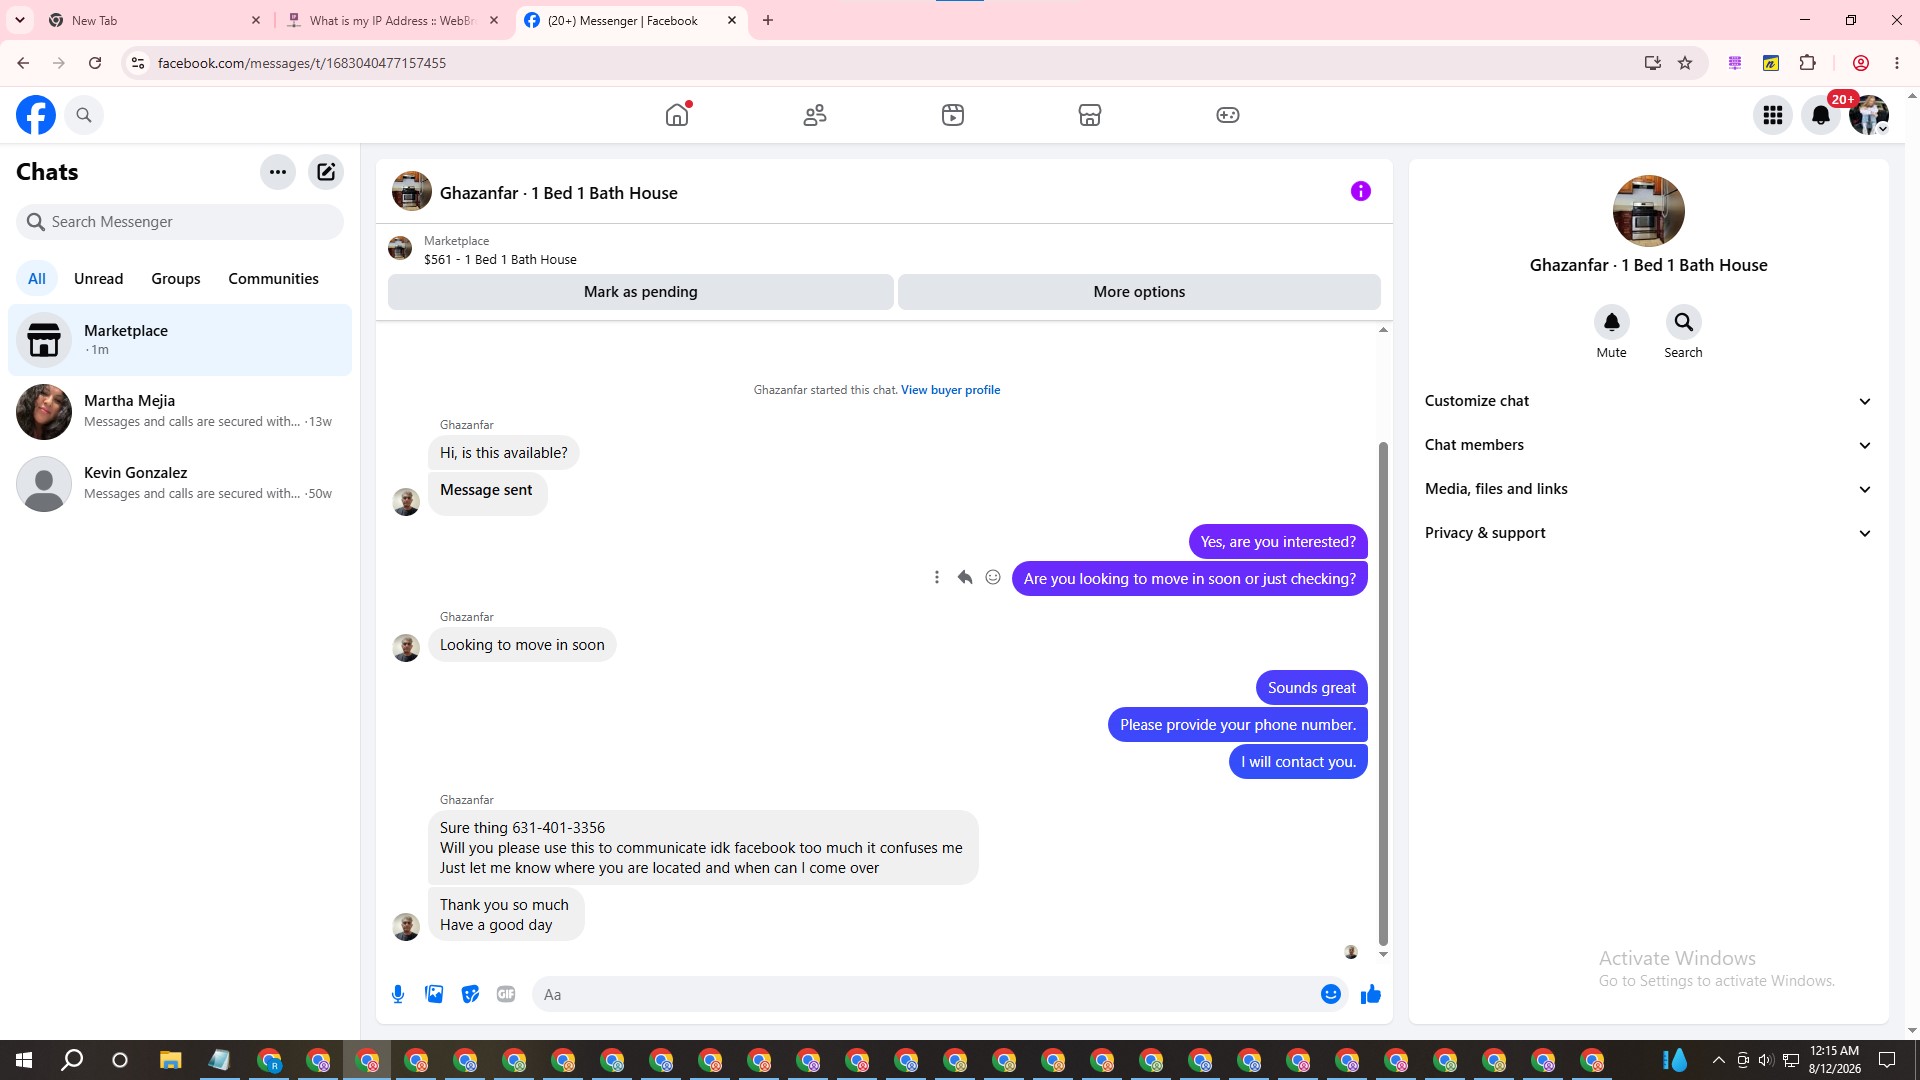This screenshot has height=1080, width=1920.
Task: Open the Video (Reels) icon
Action: [953, 115]
